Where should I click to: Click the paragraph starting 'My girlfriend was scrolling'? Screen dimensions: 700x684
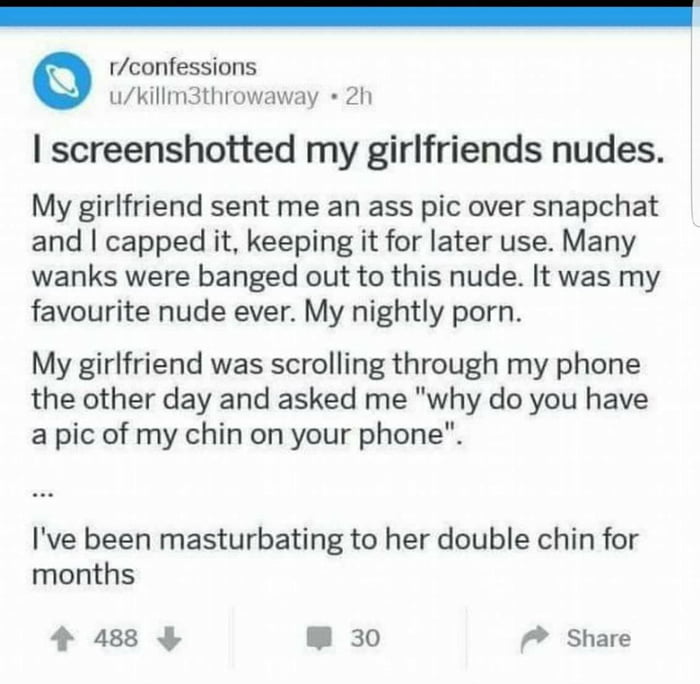pos(340,399)
